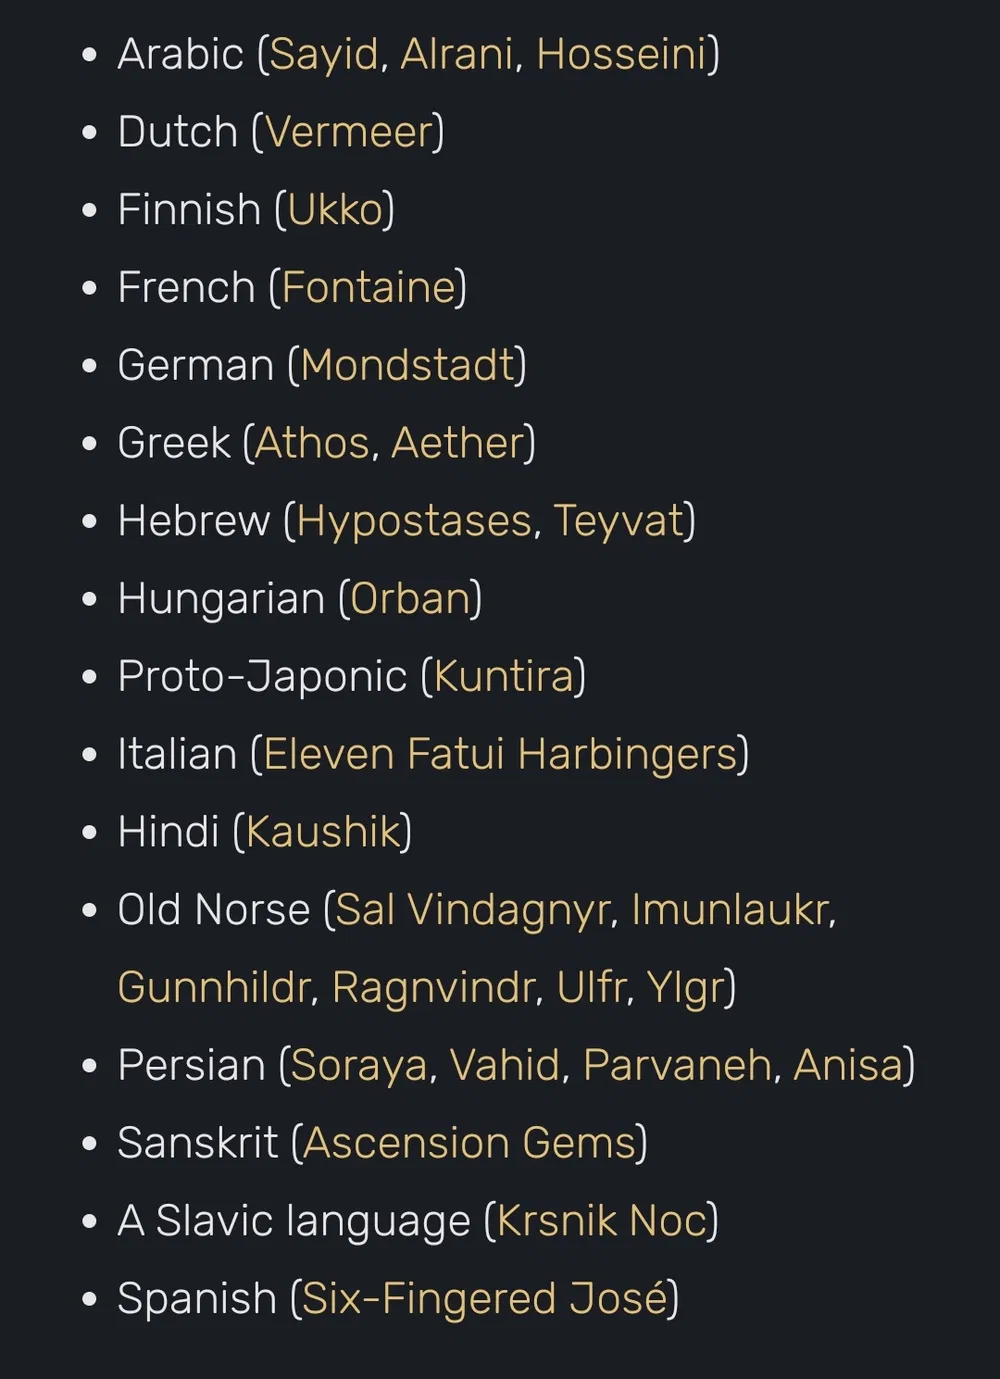This screenshot has height=1379, width=1000.
Task: Open the Ascension Gems link
Action: pyautogui.click(x=469, y=1144)
